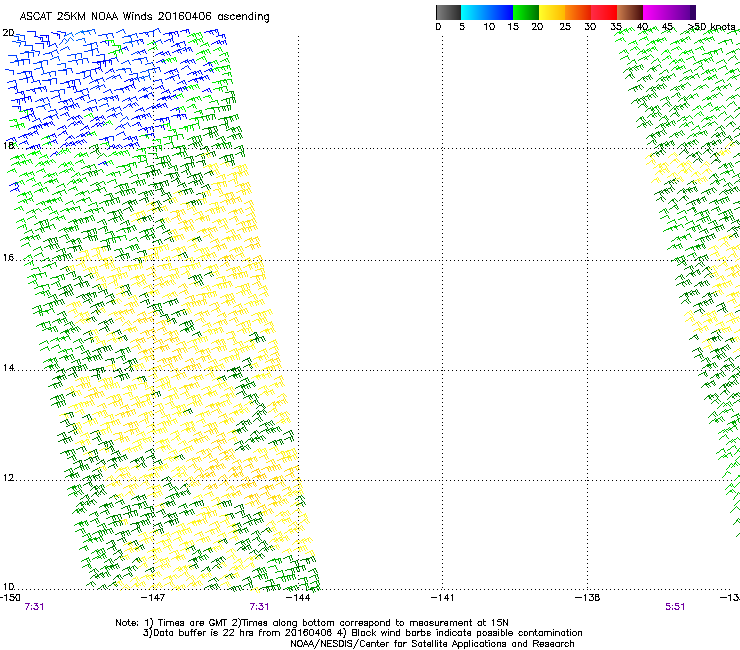The width and height of the screenshot is (740, 650).
Task: Click the purple 7:31 time under -150
Action: [x=34, y=607]
